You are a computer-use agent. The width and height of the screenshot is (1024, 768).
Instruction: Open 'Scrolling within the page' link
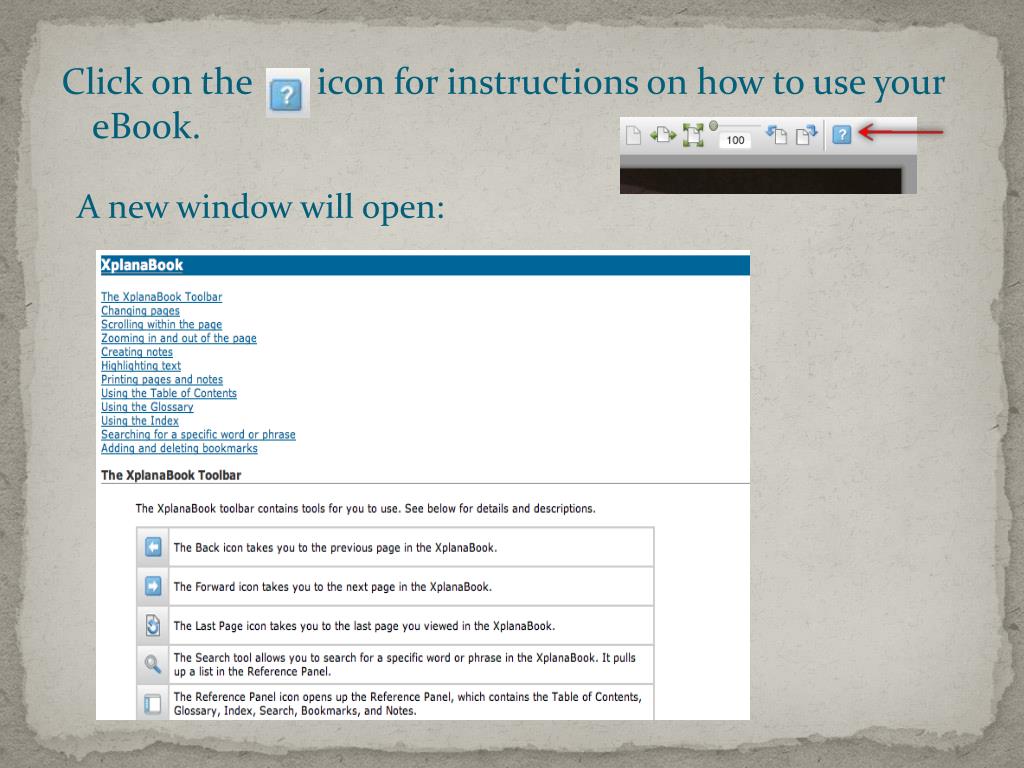pos(161,325)
